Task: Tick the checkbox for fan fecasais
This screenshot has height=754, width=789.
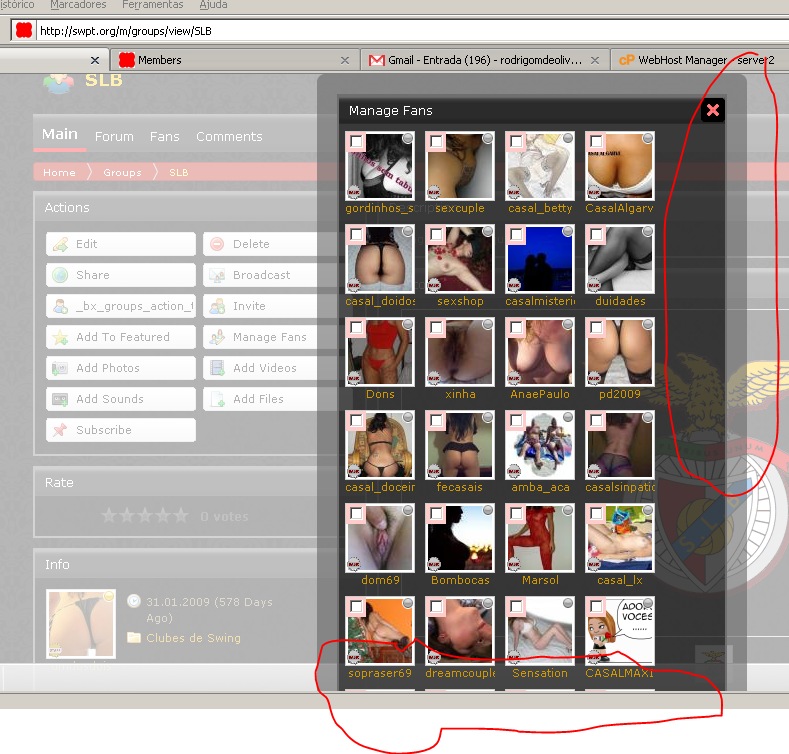Action: [436, 420]
